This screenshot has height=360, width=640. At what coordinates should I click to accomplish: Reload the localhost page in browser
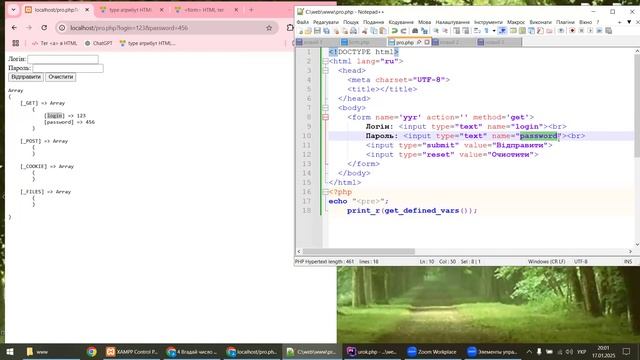point(44,28)
